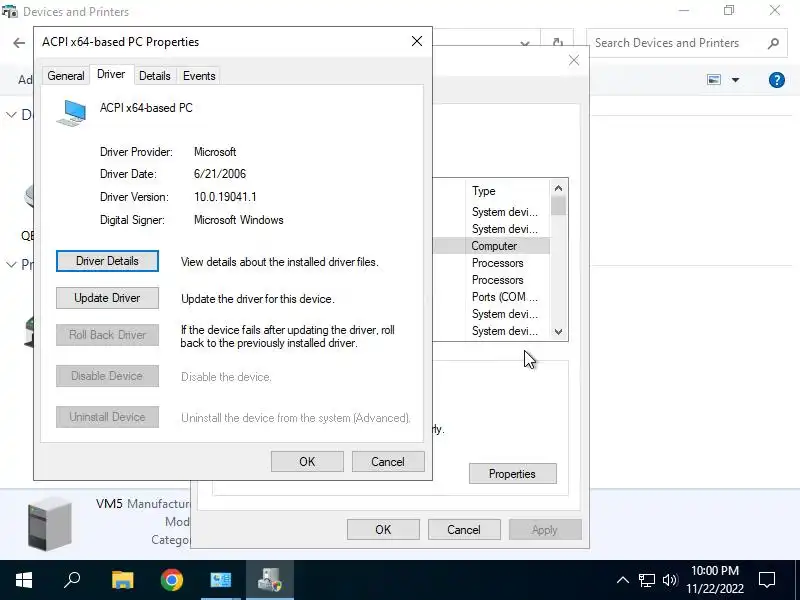The height and width of the screenshot is (600, 800).
Task: Open the clock showing 10:00 PM
Action: coord(715,580)
